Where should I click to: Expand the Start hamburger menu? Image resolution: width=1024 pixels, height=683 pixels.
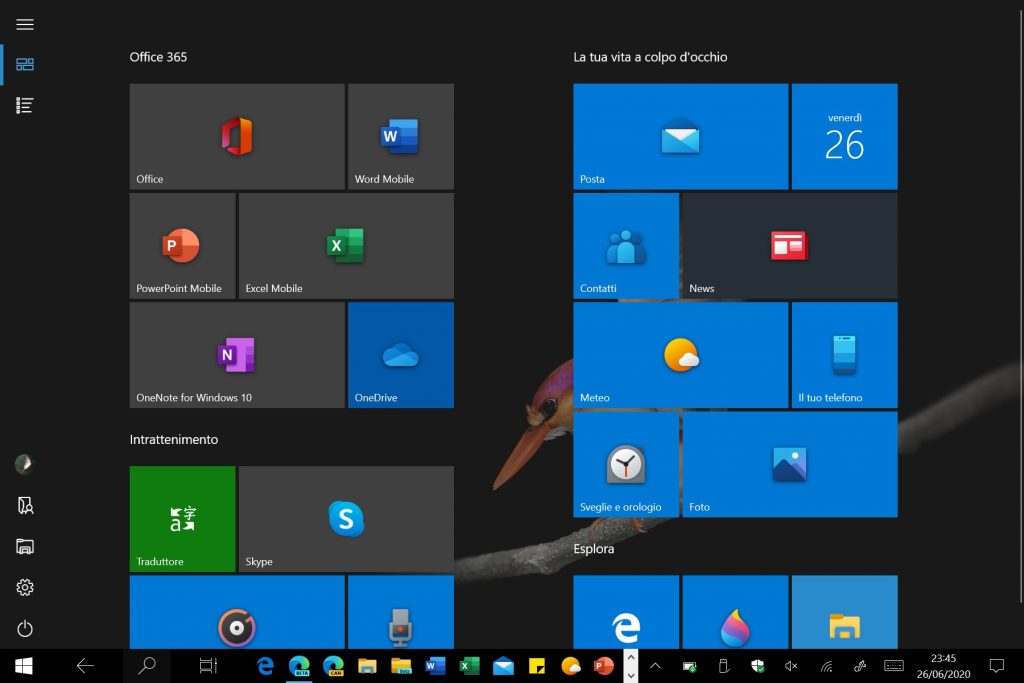tap(25, 25)
